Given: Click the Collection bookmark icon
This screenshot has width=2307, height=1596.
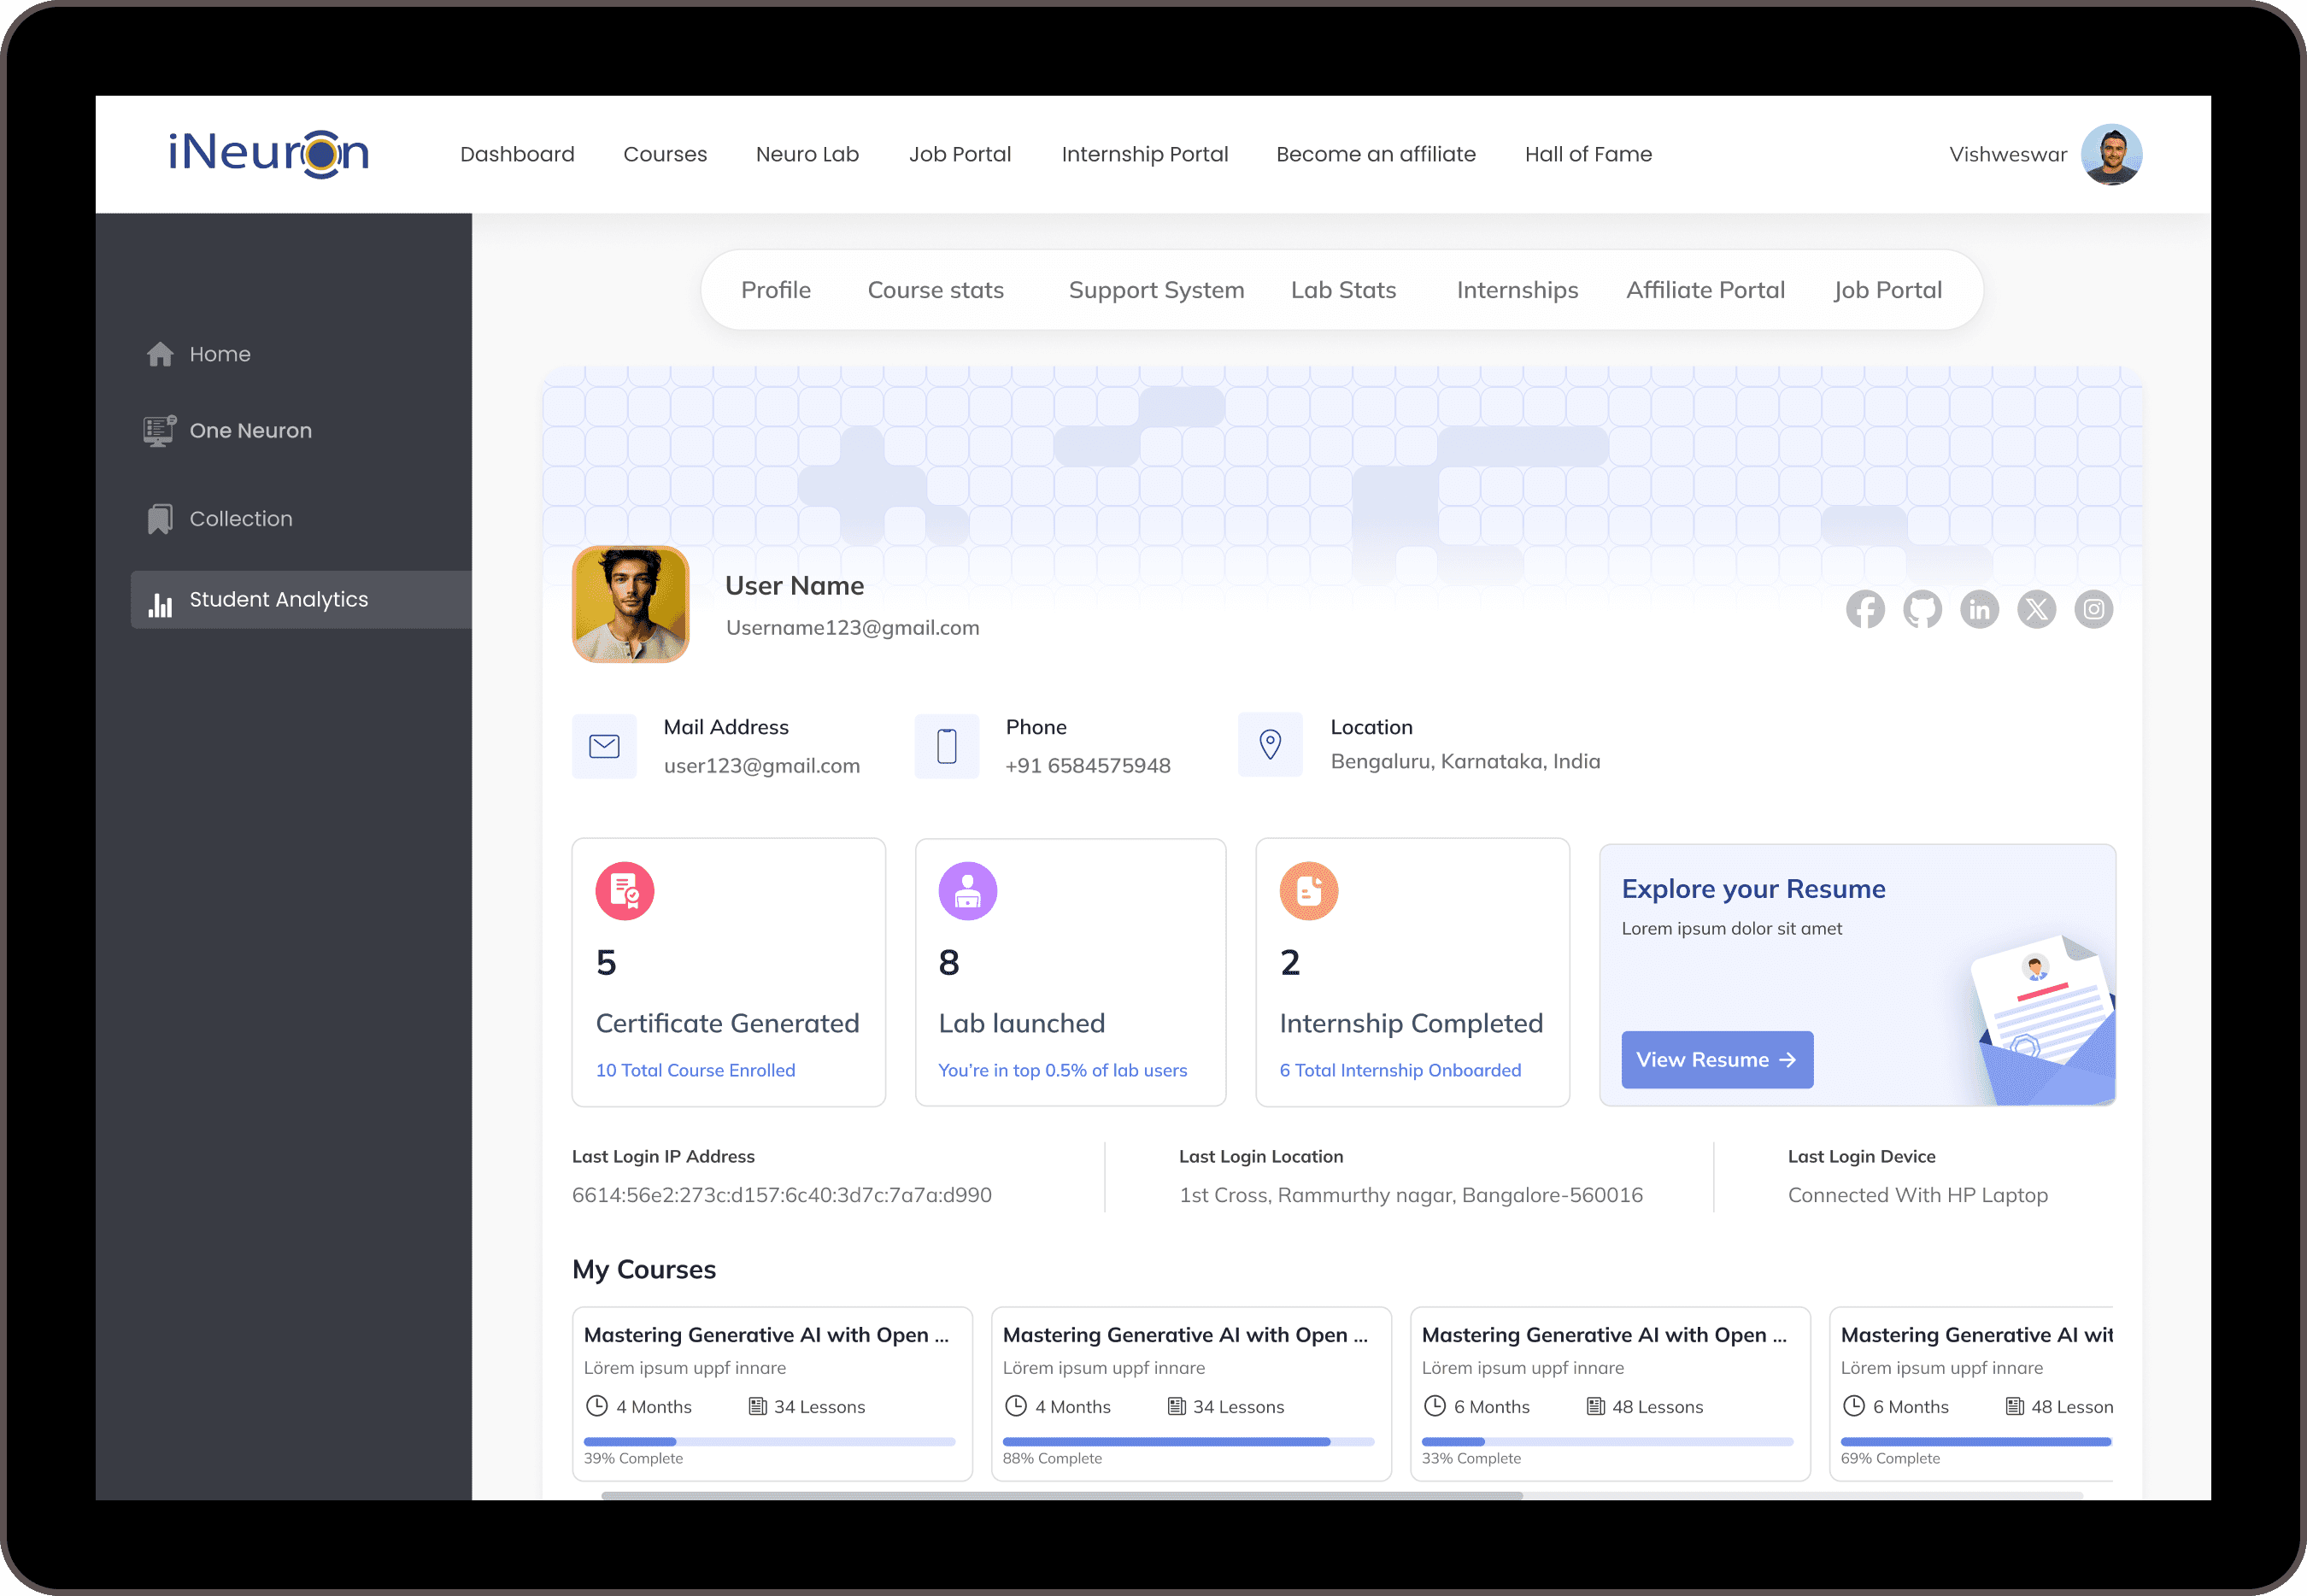Looking at the screenshot, I should tap(160, 519).
